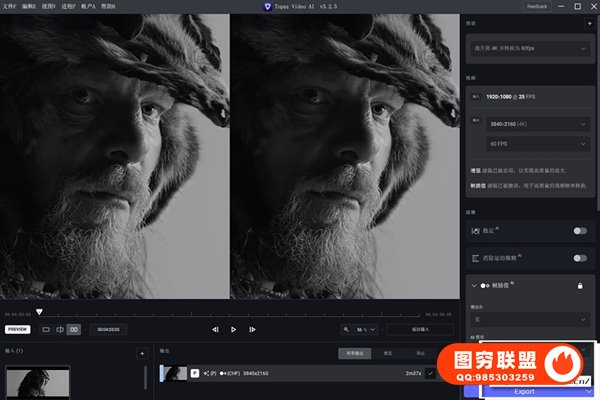Click the Feedback button
The image size is (600, 400).
point(537,6)
